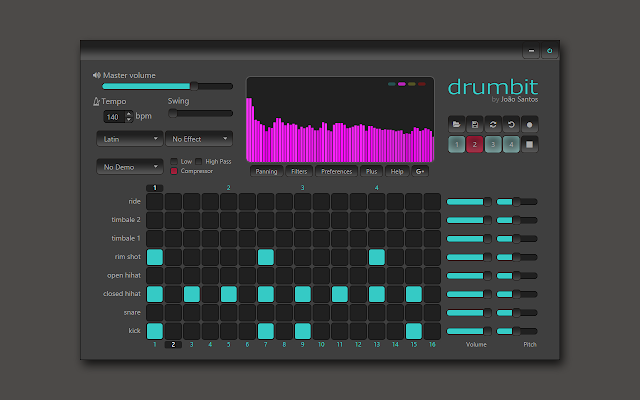The image size is (640, 400).
Task: Open the Preferences tab
Action: click(336, 171)
